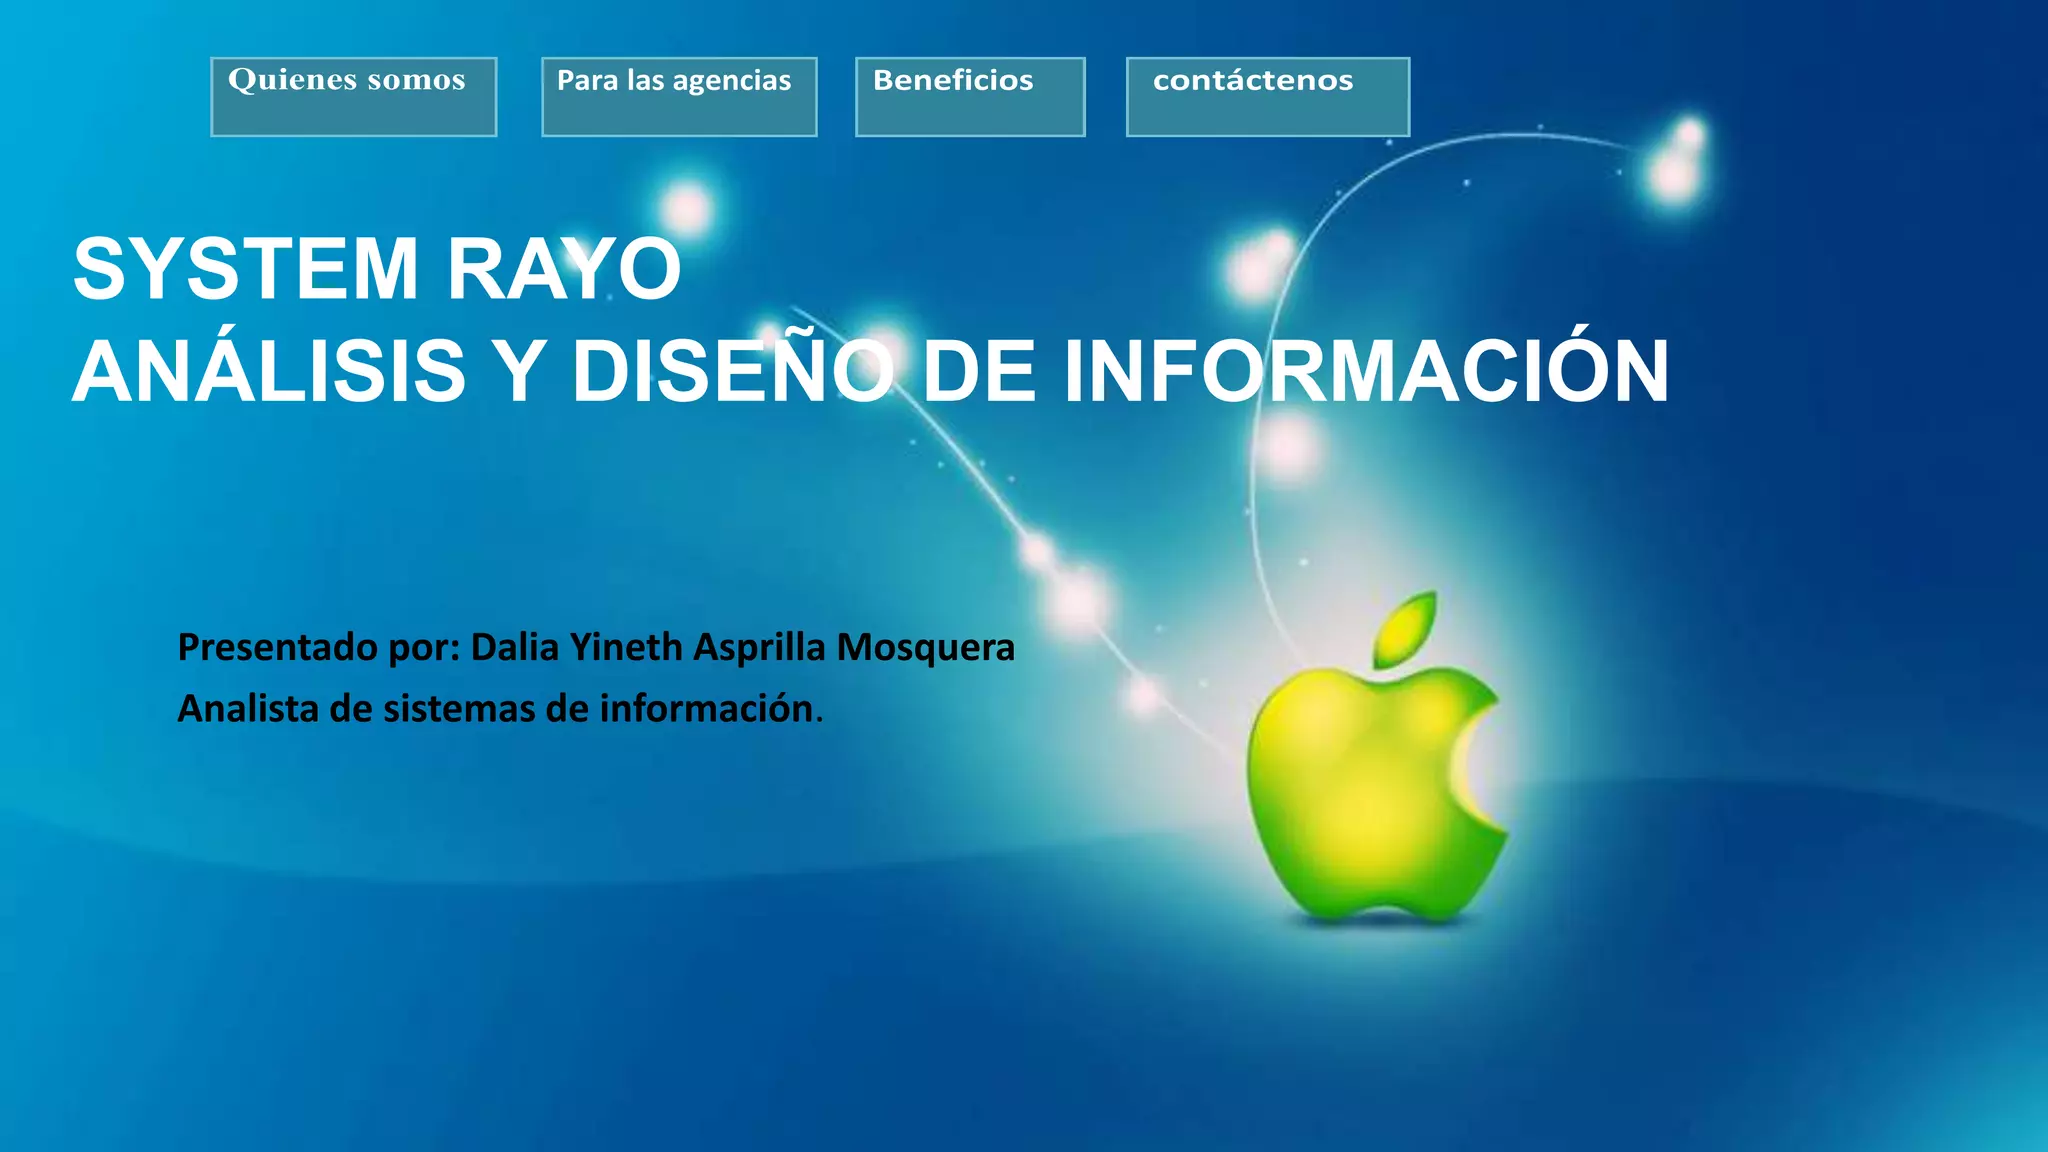The height and width of the screenshot is (1152, 2048).
Task: Click the glowing orb above SYSTEM RAYO
Action: 688,209
